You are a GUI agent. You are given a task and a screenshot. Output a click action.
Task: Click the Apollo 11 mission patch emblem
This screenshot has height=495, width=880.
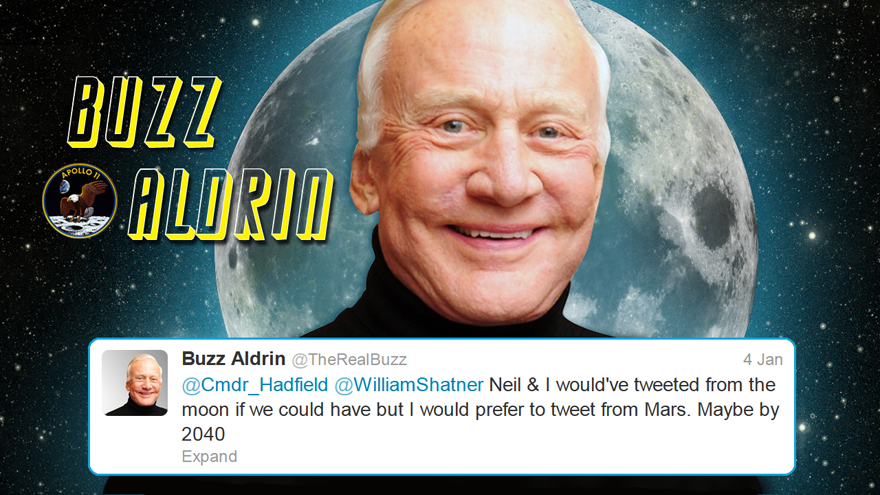tap(80, 201)
